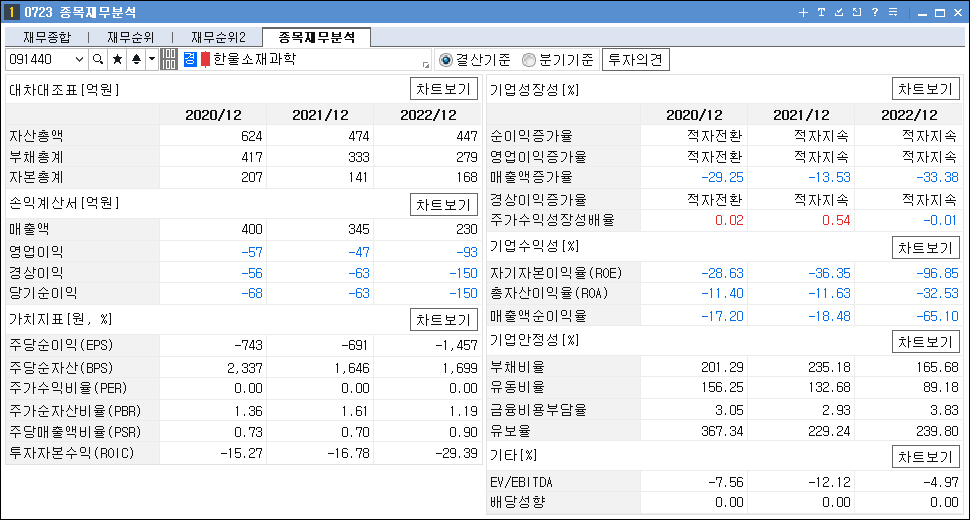Click 주당순자산(BPS) value 2,337
The image size is (970, 520).
tap(245, 369)
